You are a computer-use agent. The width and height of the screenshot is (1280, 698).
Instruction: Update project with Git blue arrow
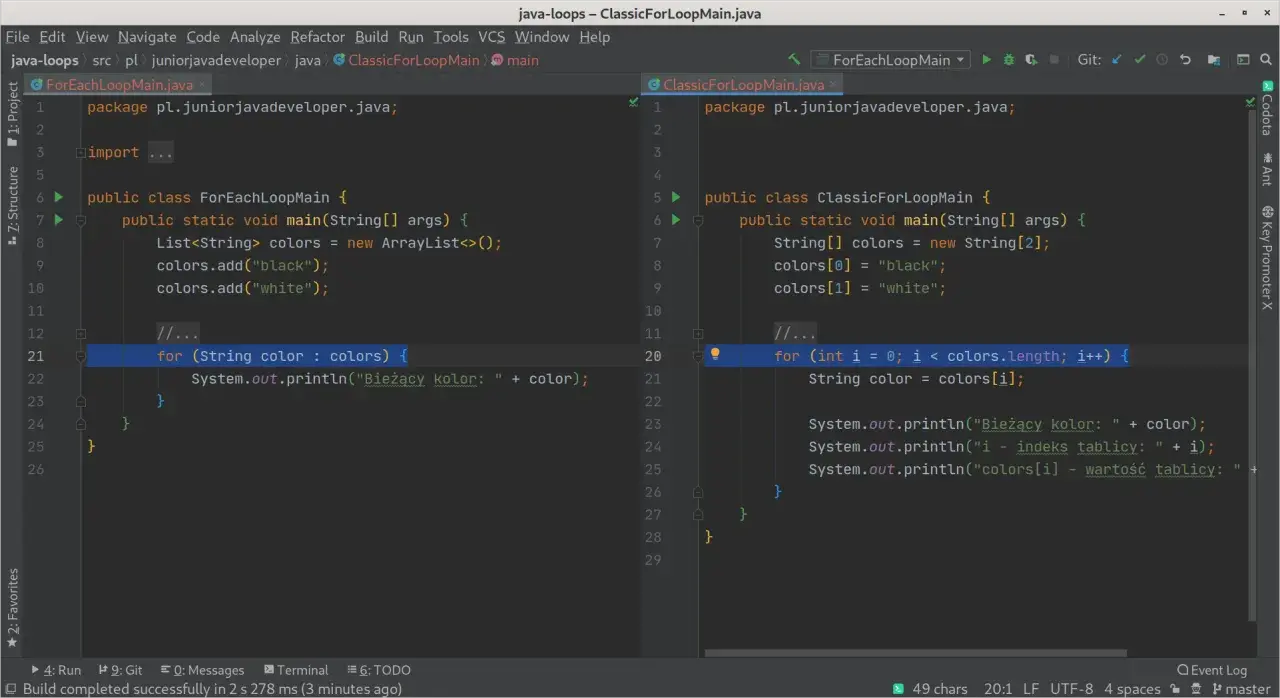pyautogui.click(x=1117, y=60)
